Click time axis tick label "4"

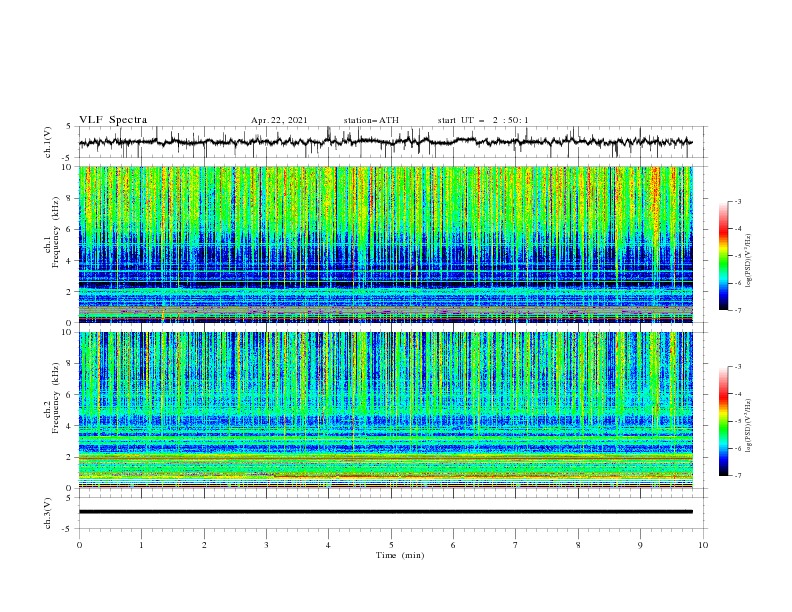click(328, 545)
